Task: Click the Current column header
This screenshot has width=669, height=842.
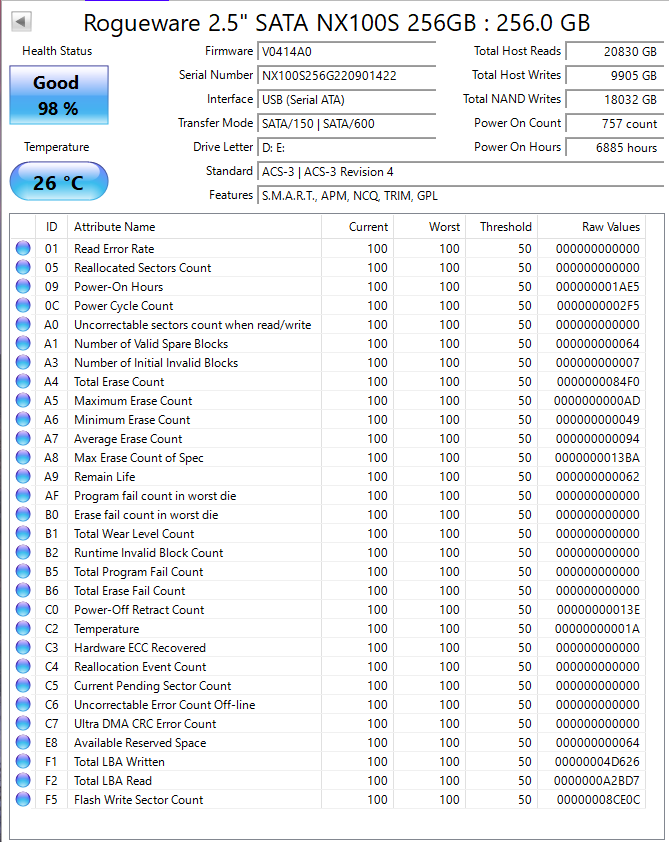Action: 358,227
